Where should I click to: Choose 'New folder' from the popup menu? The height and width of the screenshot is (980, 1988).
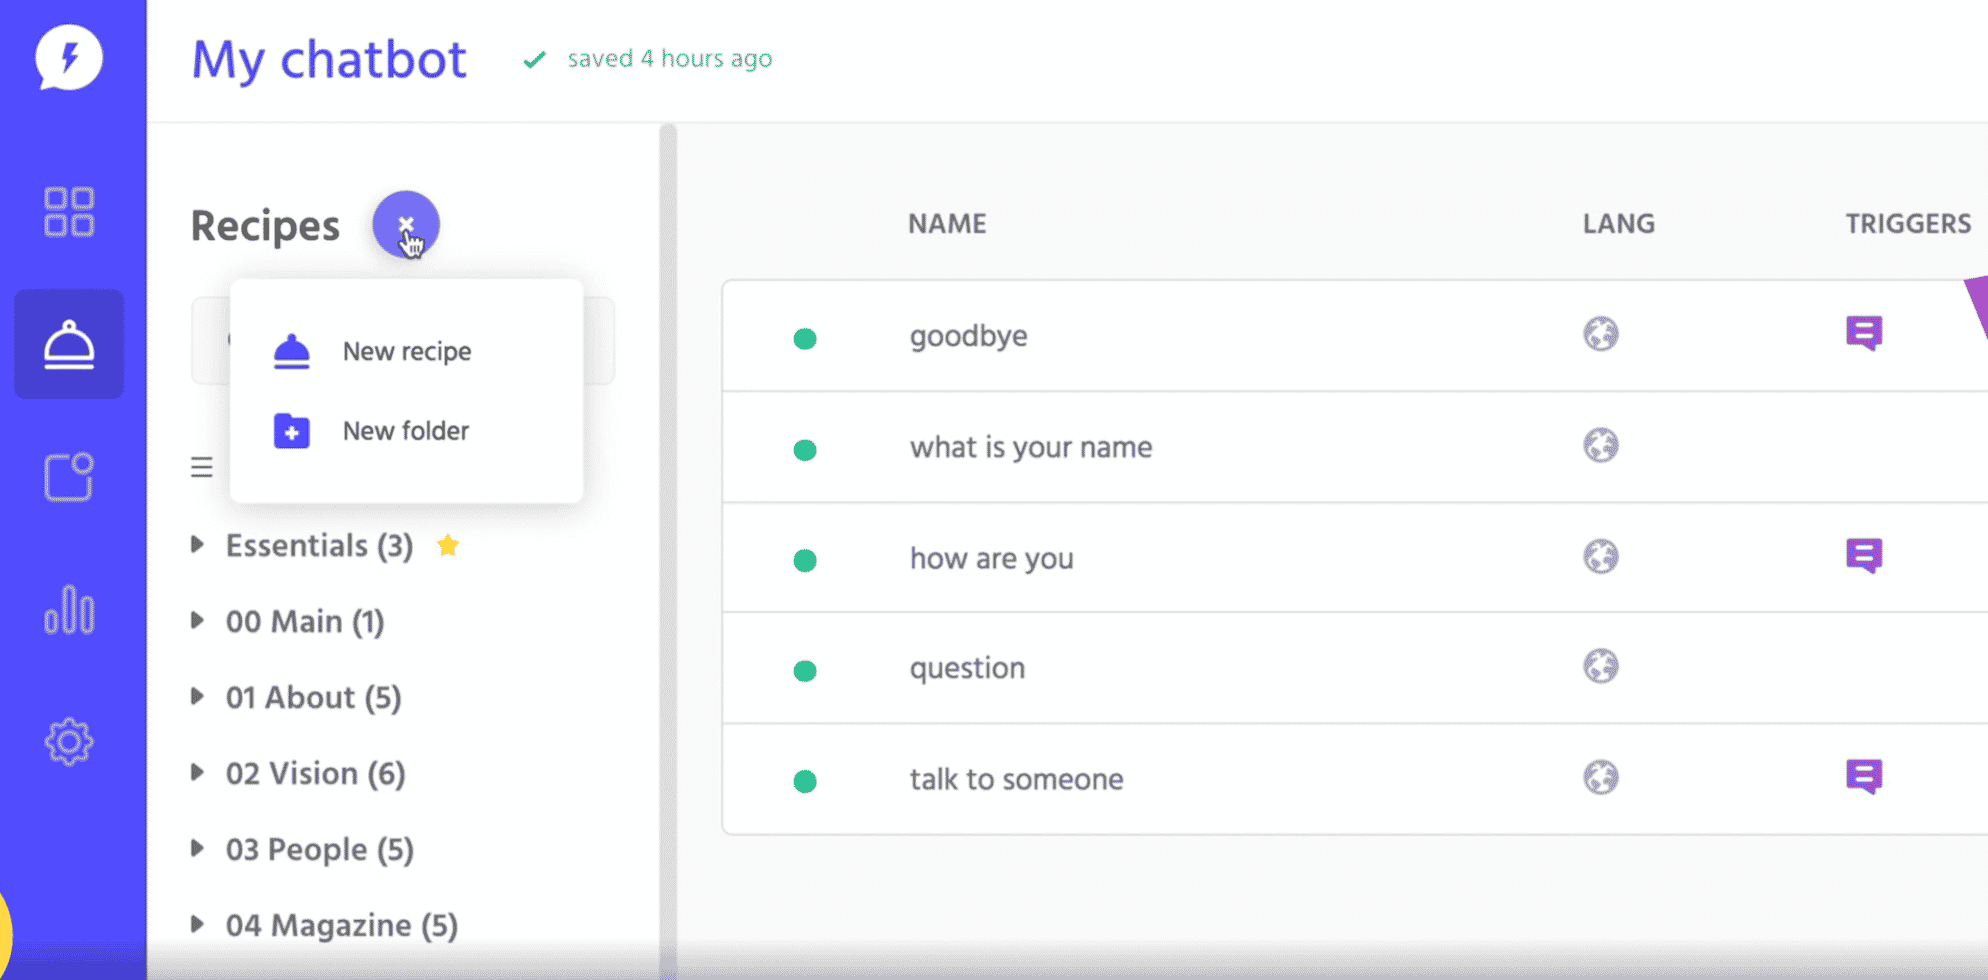tap(405, 430)
